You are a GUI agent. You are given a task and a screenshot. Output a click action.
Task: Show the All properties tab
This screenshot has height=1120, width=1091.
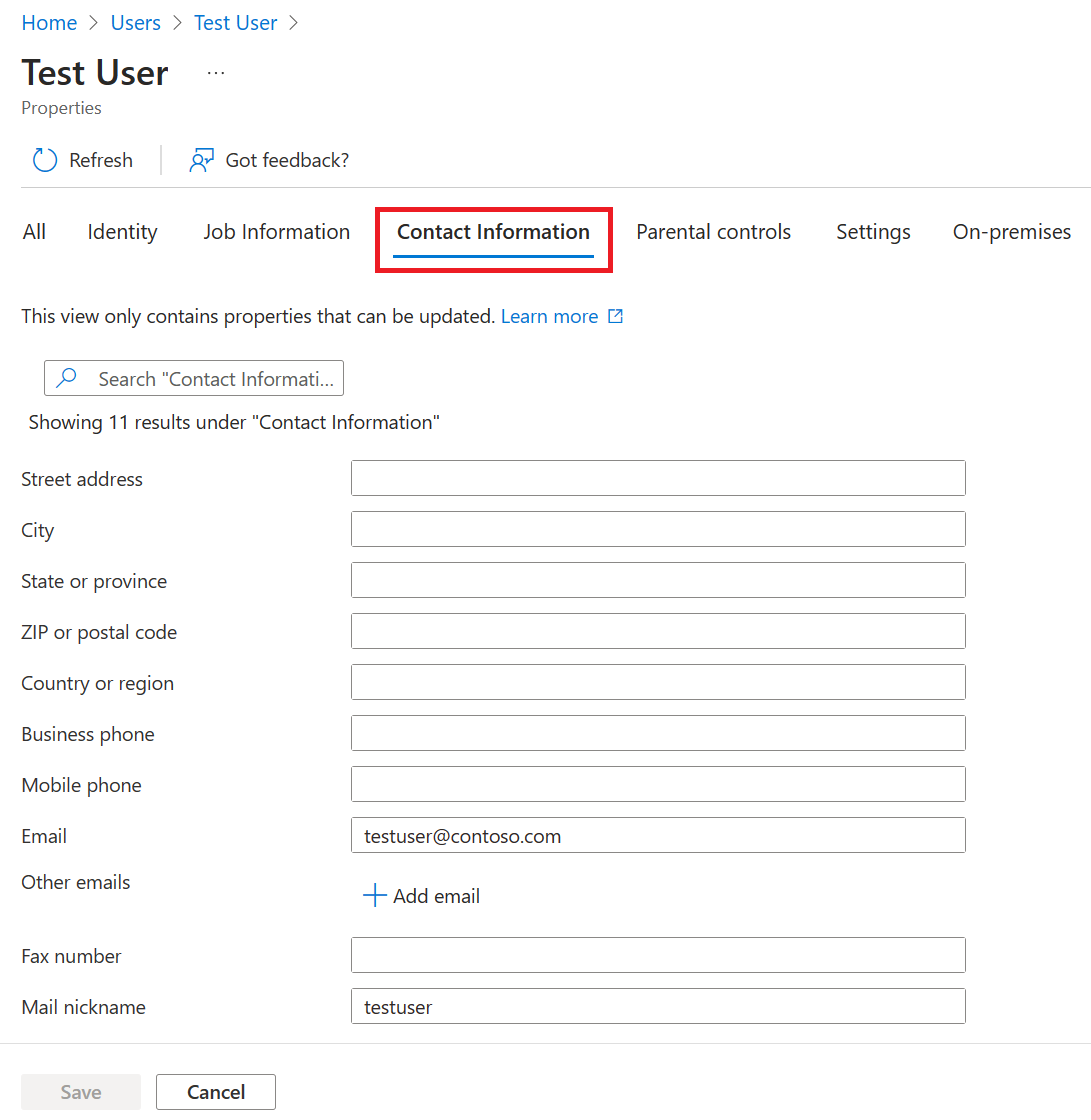click(x=34, y=232)
